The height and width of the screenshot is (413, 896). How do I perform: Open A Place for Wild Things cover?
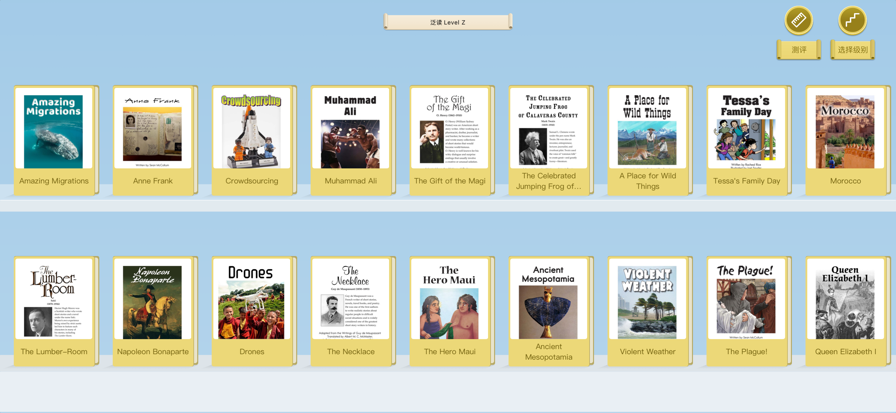[x=647, y=128]
